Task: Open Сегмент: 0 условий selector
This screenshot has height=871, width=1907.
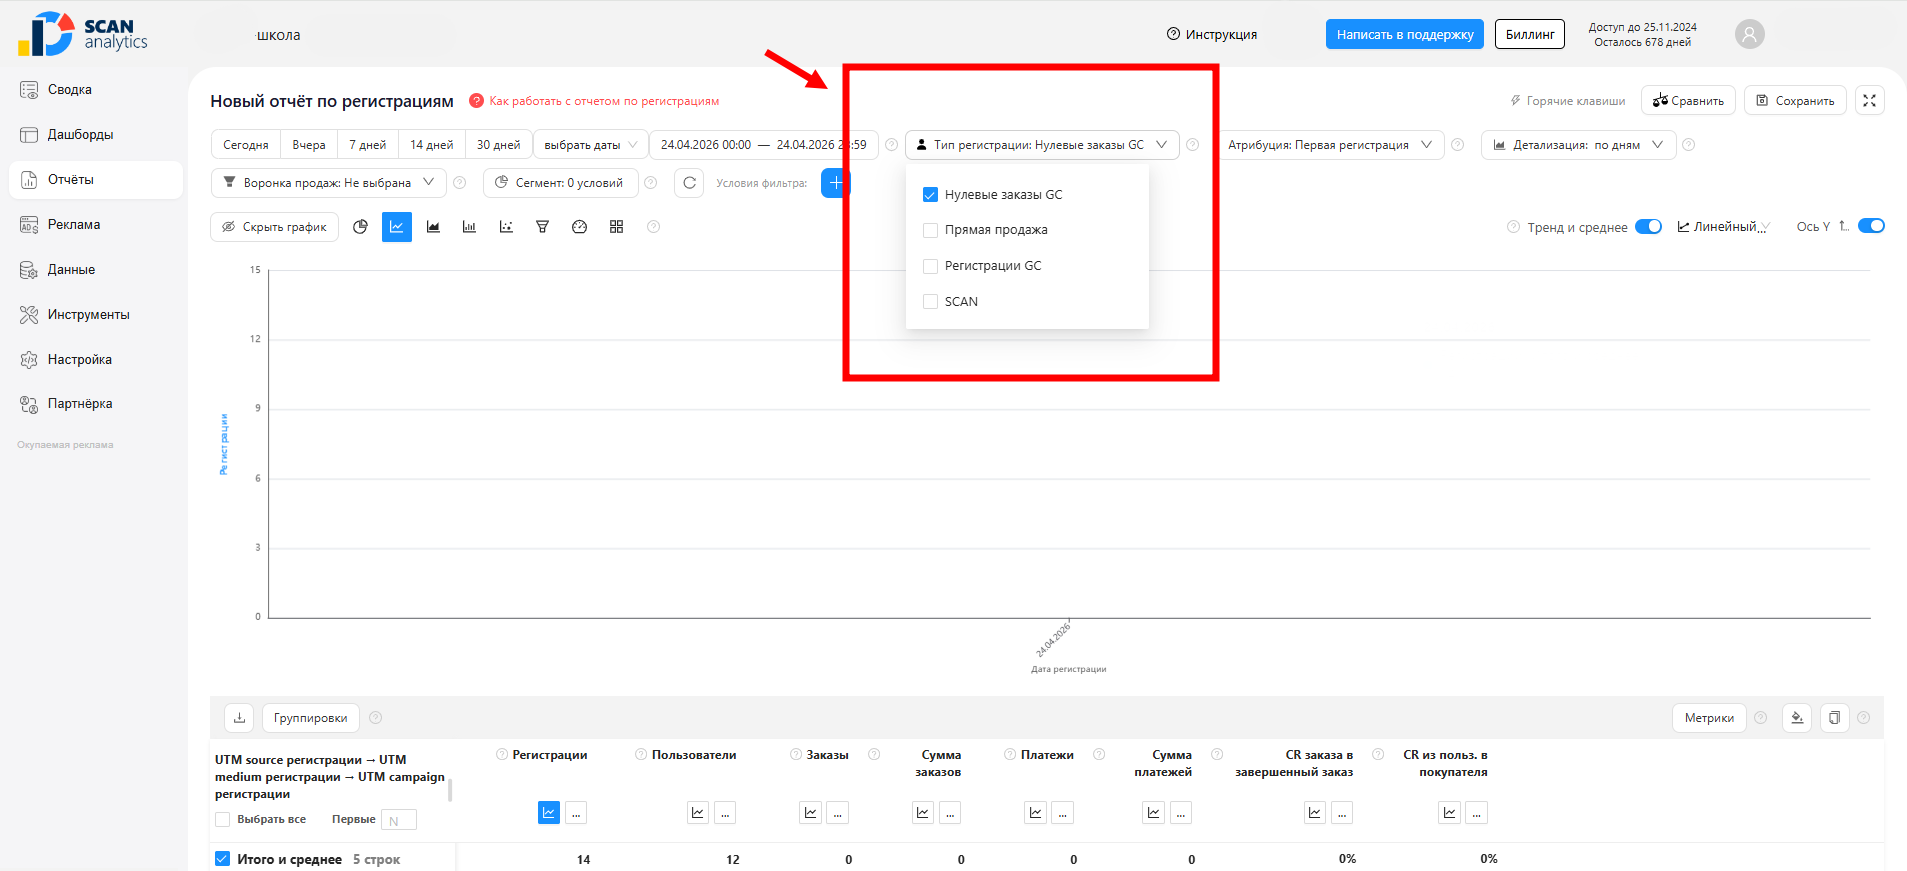Action: click(561, 183)
